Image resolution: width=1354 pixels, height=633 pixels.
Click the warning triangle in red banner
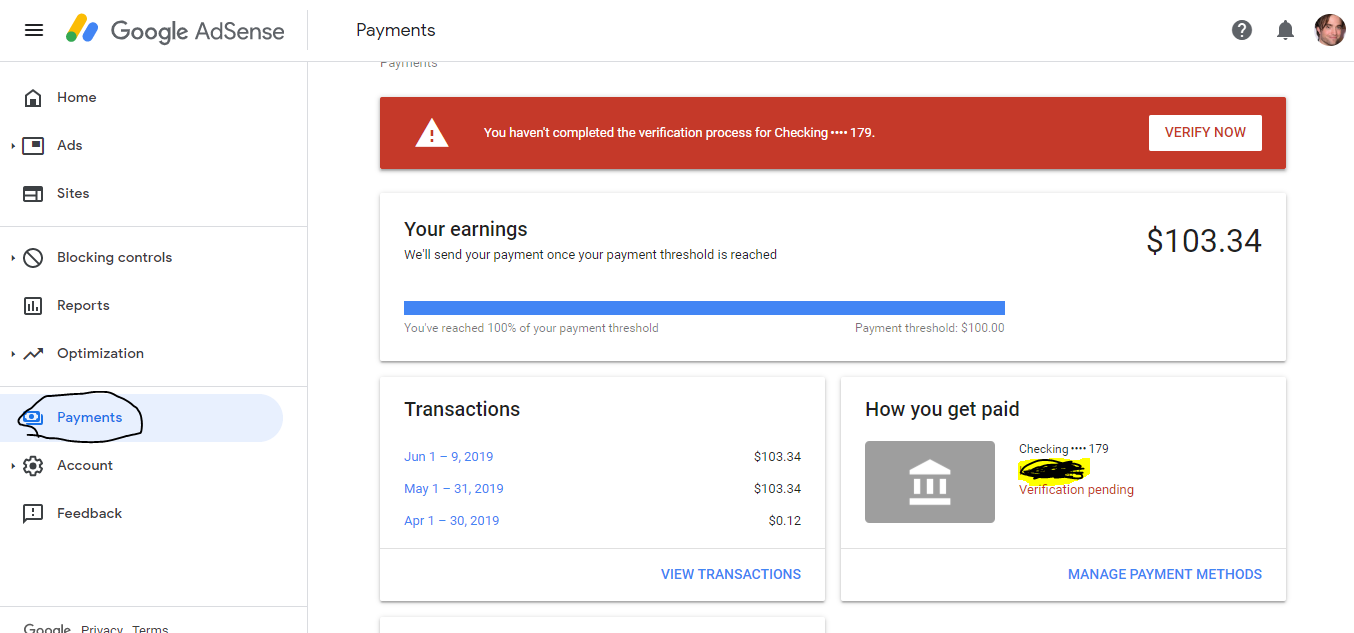click(x=432, y=132)
